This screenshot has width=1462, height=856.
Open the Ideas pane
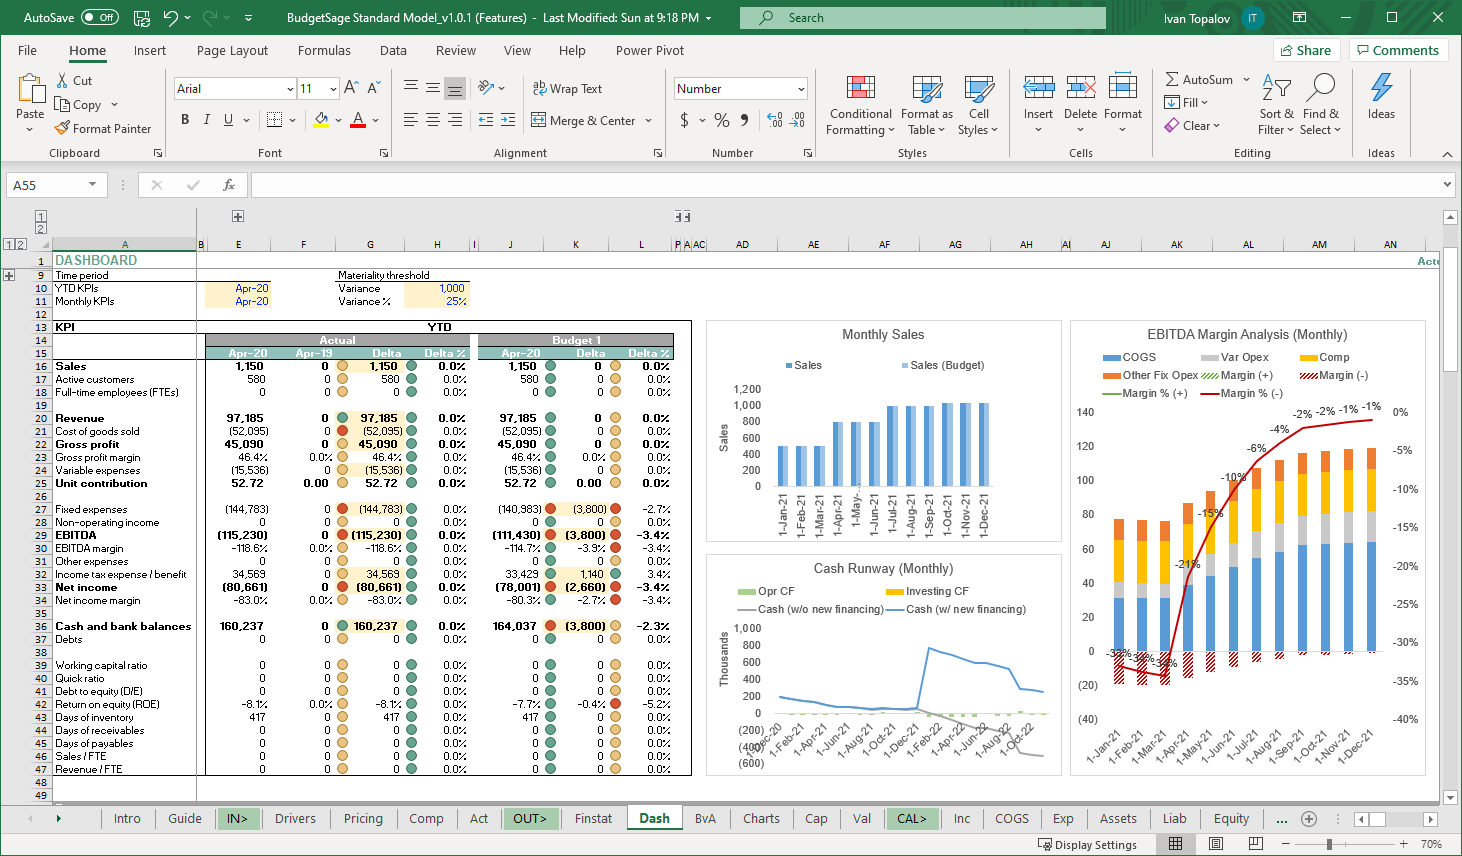(1381, 97)
